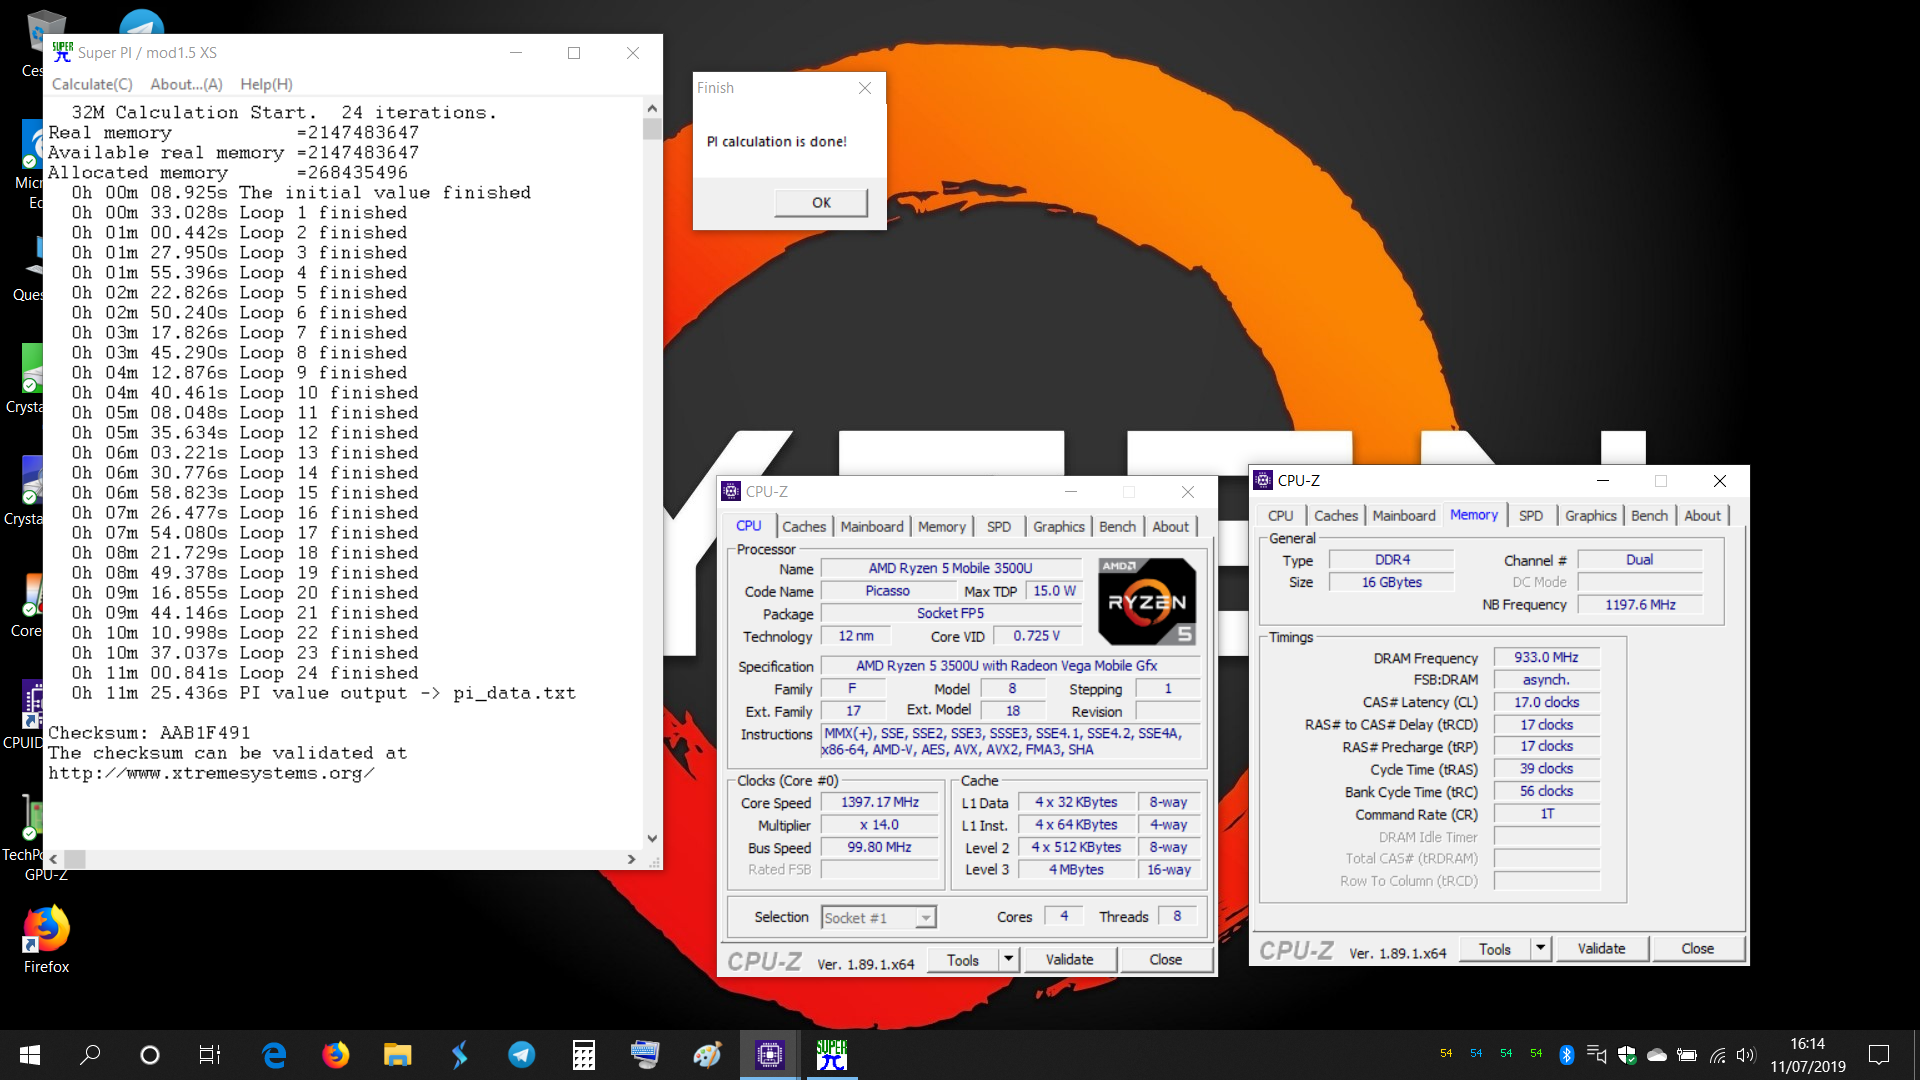Open battery status tray icon

(x=1687, y=1055)
